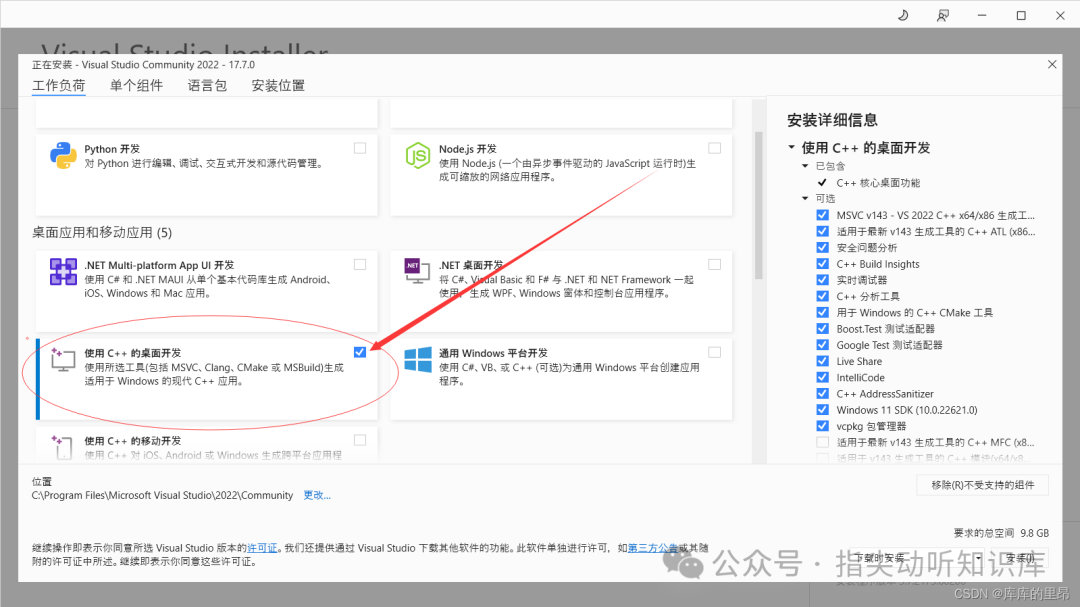Check the 通用 Windows 平台开发 workload box
Viewport: 1080px width, 607px height.
(x=714, y=352)
